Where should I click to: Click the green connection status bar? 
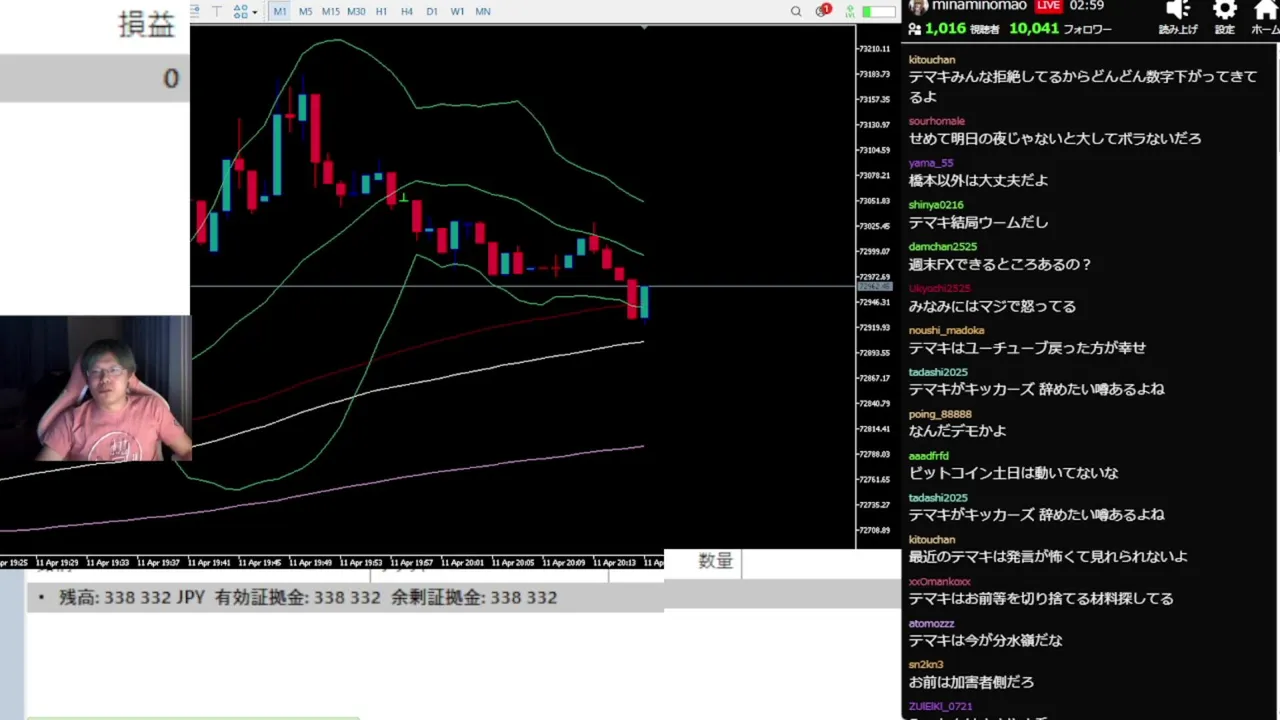(x=879, y=11)
